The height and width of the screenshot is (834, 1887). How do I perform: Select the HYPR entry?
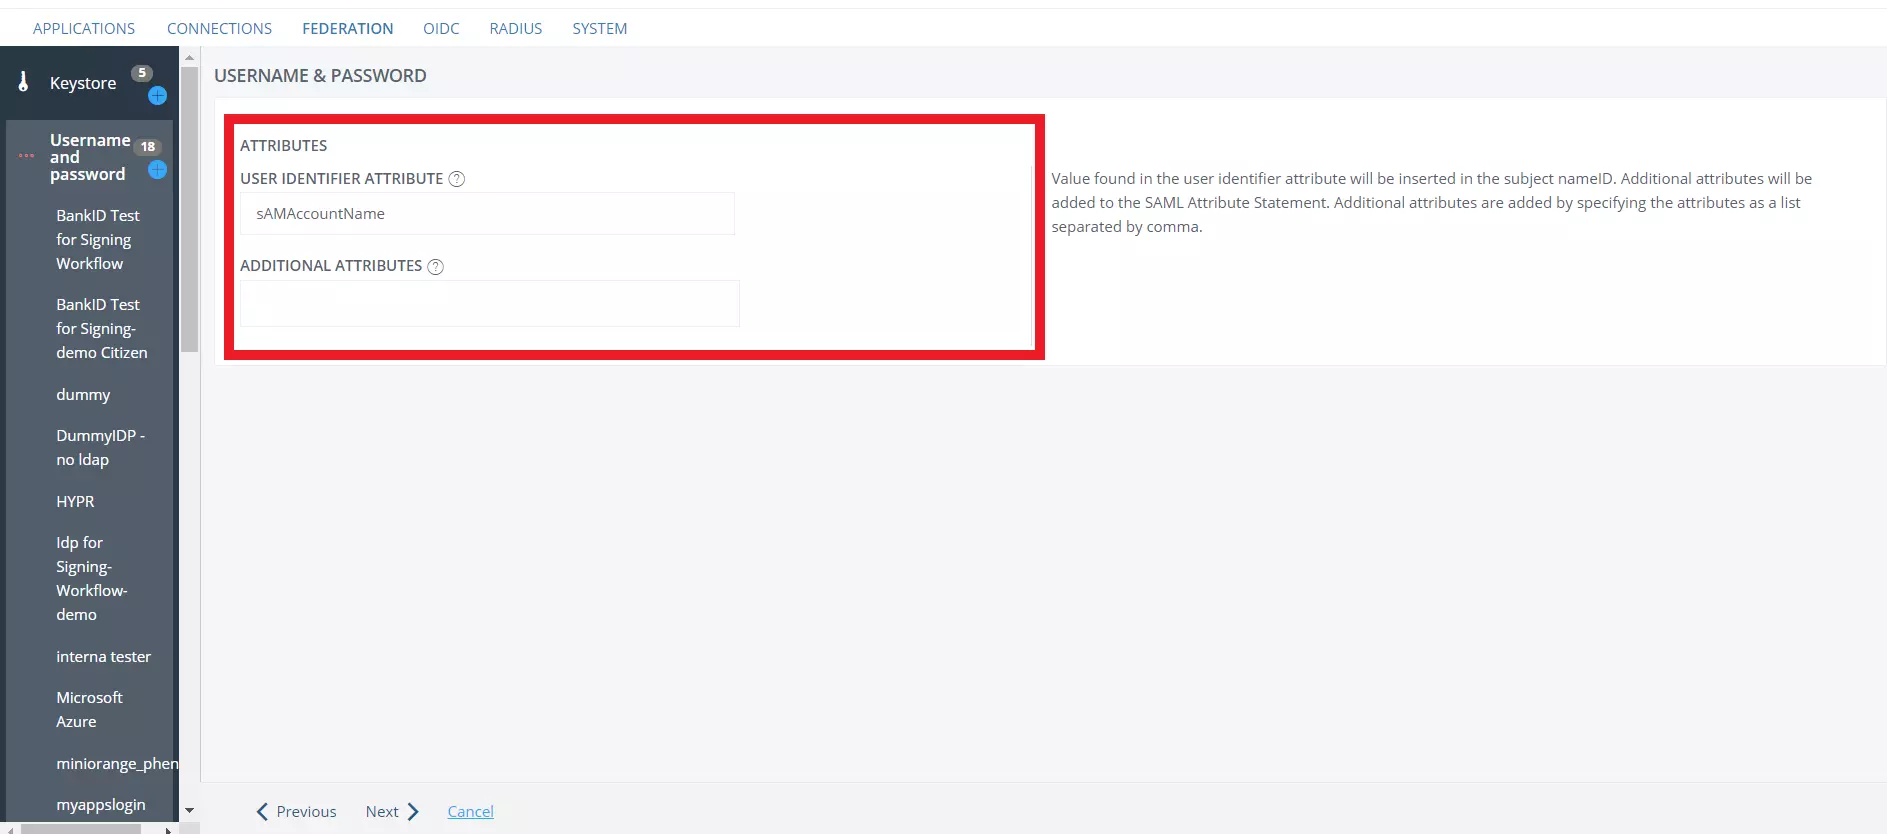(x=75, y=501)
